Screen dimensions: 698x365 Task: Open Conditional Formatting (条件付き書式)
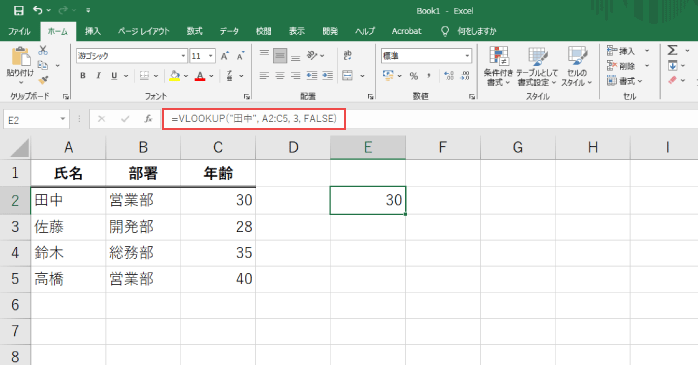click(x=499, y=66)
